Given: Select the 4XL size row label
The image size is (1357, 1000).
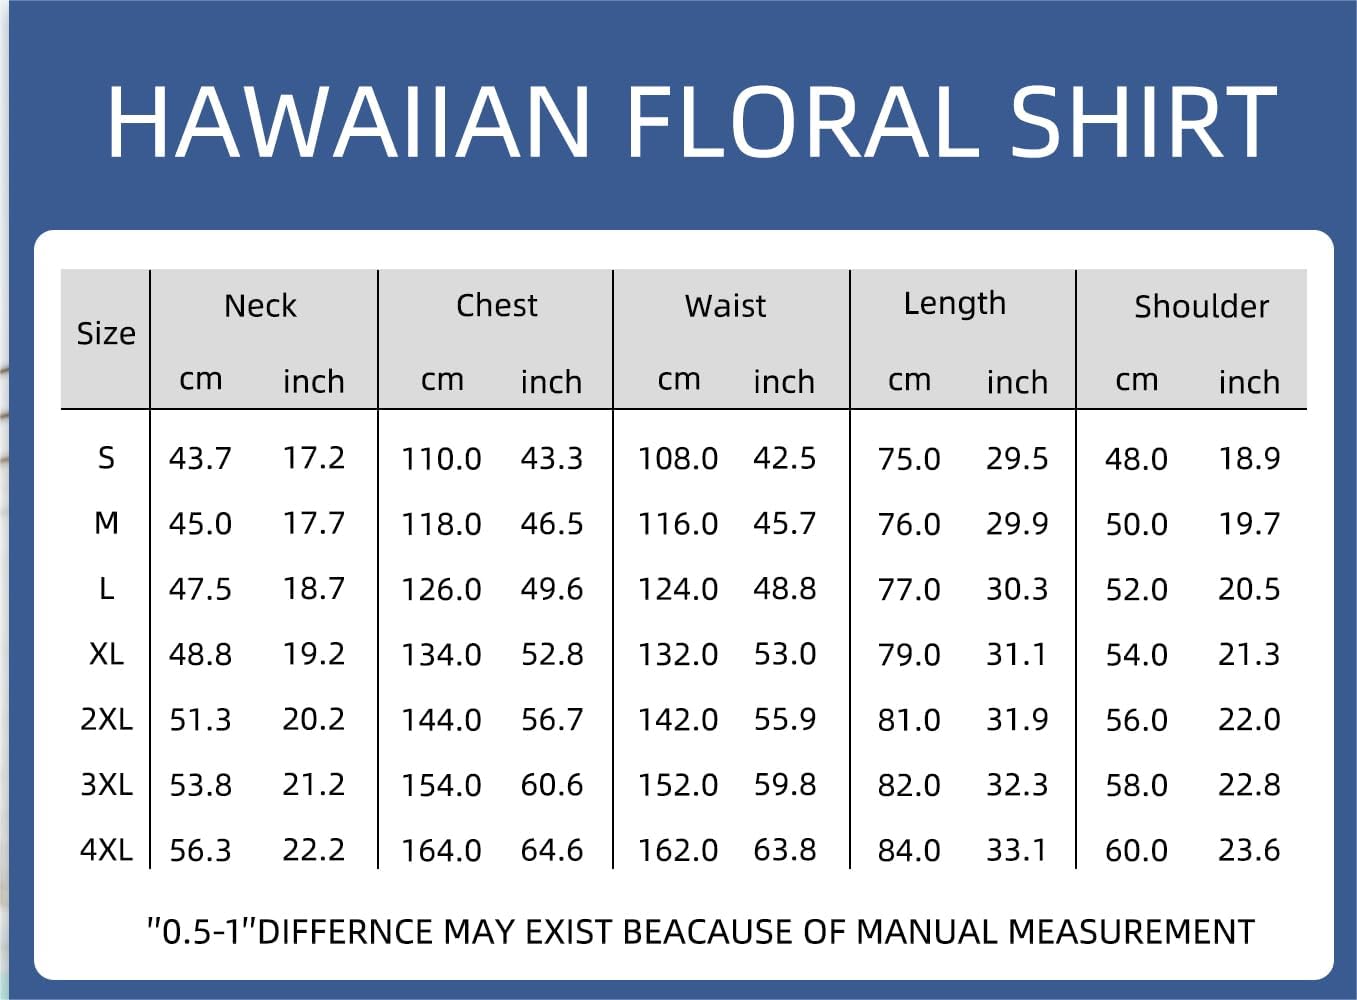Looking at the screenshot, I should click(x=106, y=850).
